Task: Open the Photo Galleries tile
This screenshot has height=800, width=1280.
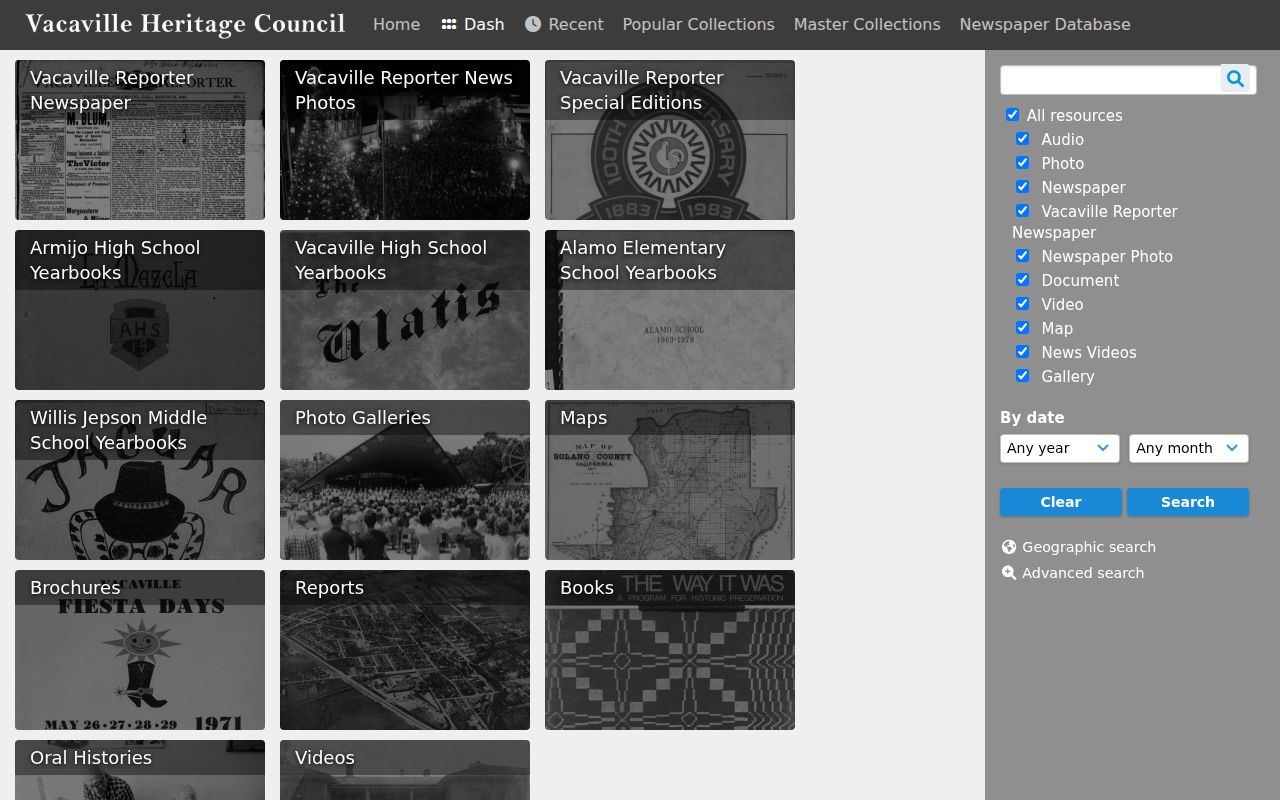Action: point(405,480)
